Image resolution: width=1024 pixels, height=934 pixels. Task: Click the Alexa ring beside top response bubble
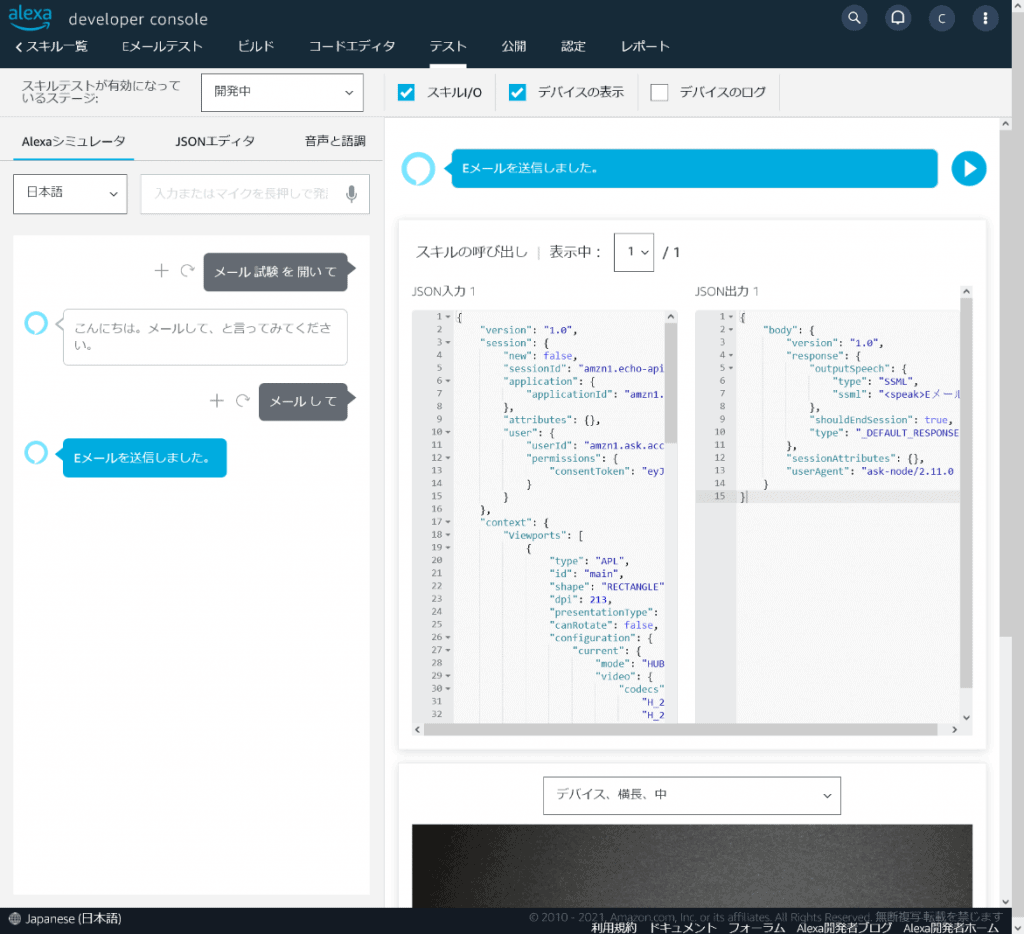click(x=418, y=169)
